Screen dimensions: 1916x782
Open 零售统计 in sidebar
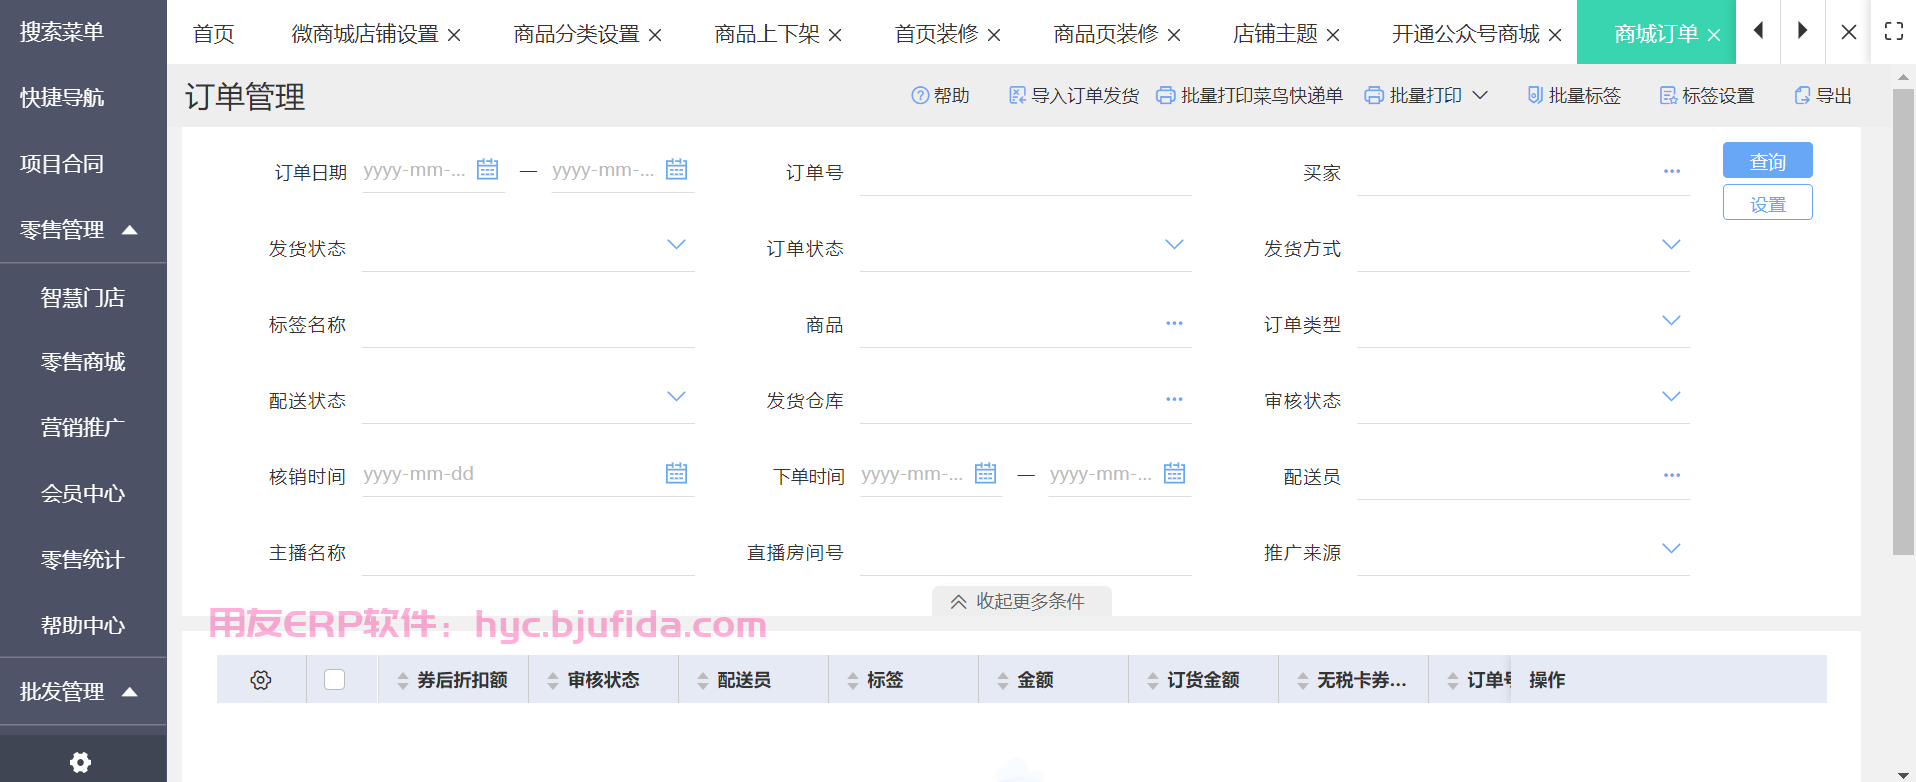[83, 560]
